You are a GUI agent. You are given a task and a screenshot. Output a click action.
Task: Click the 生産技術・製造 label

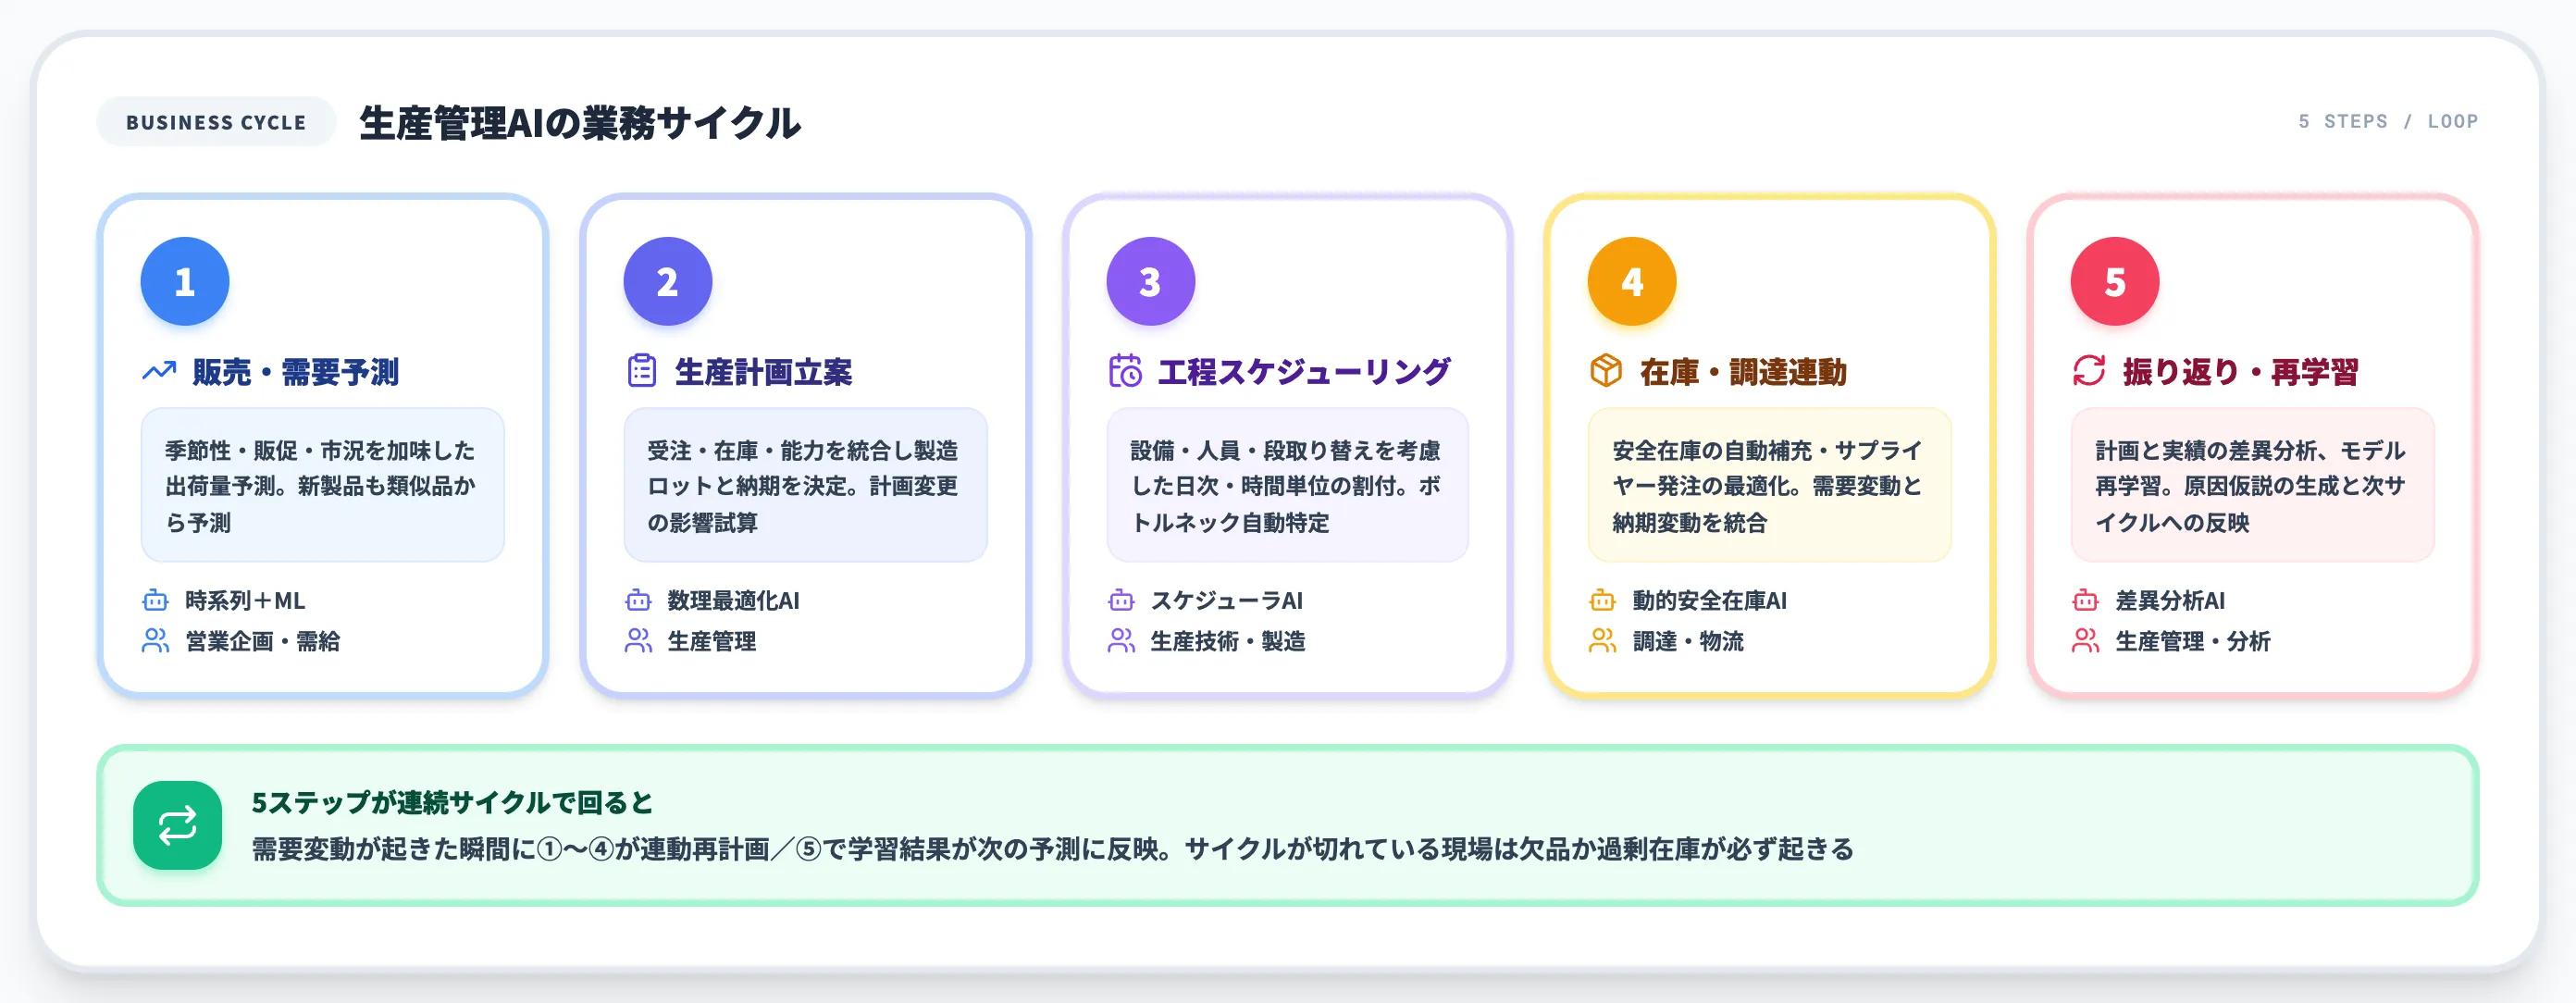[1228, 641]
